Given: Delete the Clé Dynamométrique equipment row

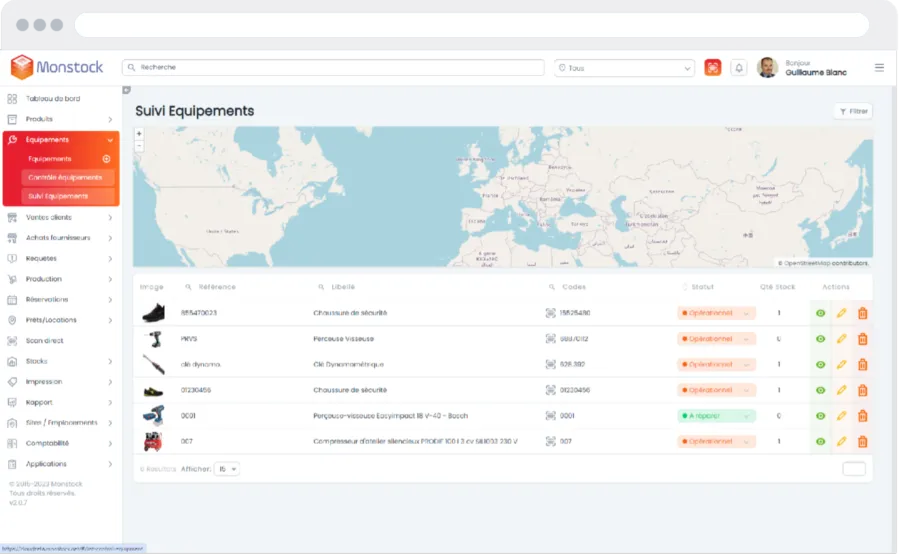Looking at the screenshot, I should [x=862, y=365].
